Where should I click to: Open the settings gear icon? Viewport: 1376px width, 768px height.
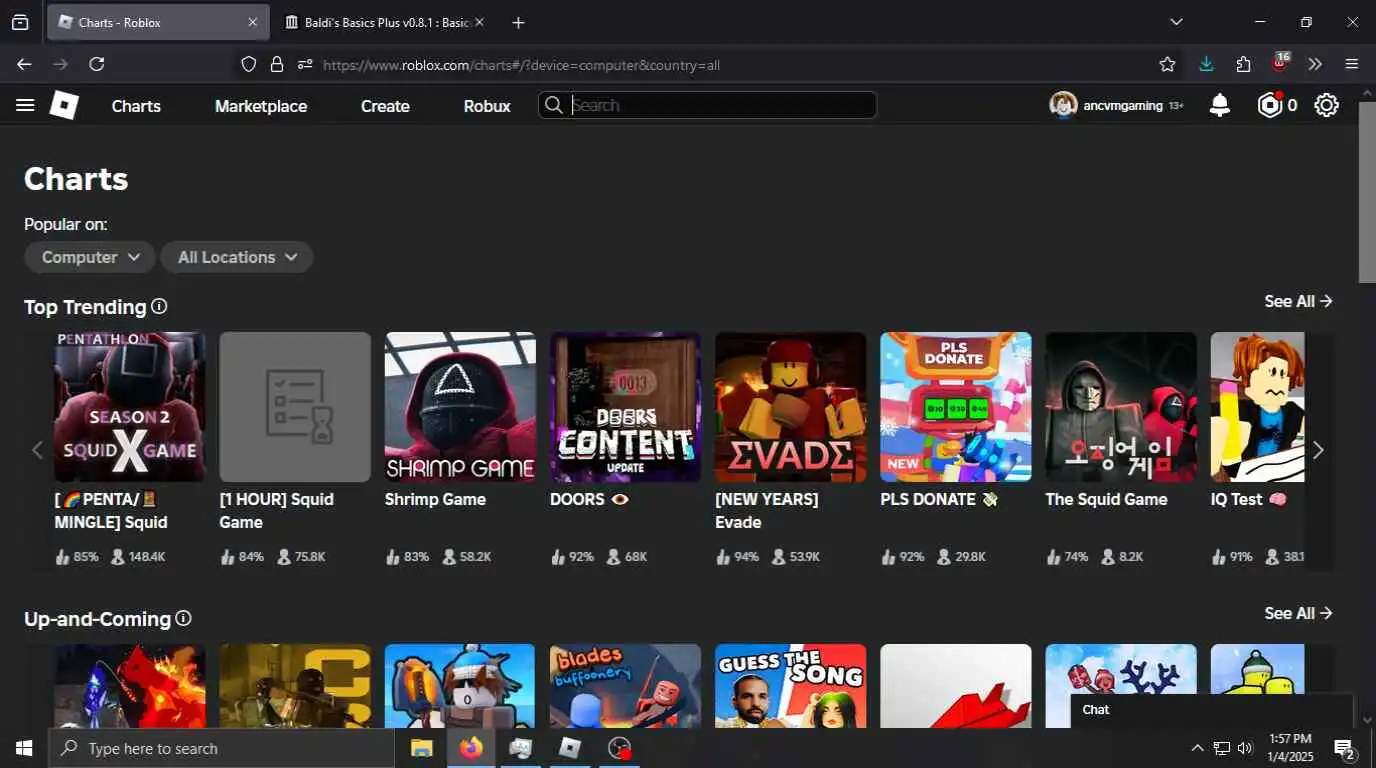pos(1327,105)
